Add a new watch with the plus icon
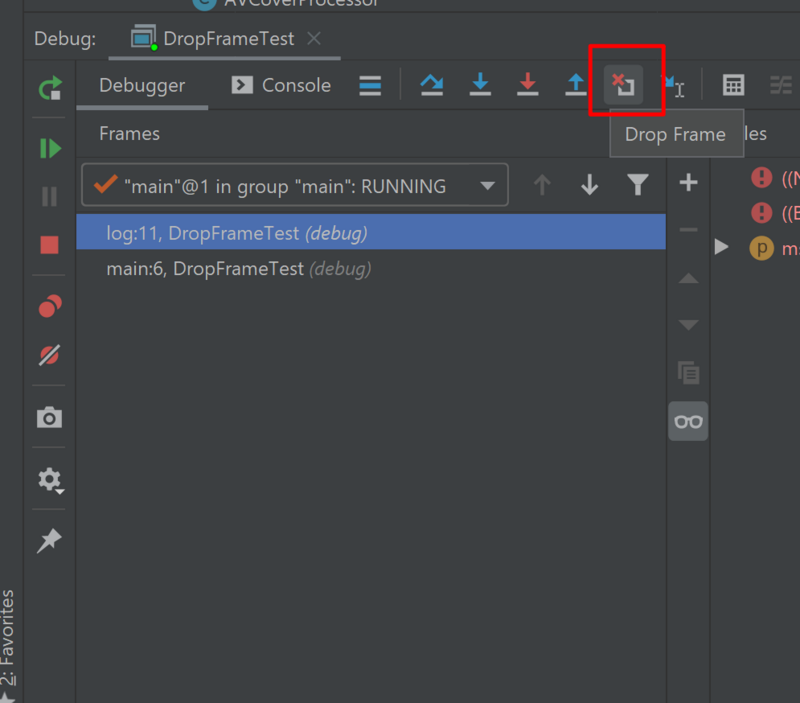 pyautogui.click(x=688, y=182)
